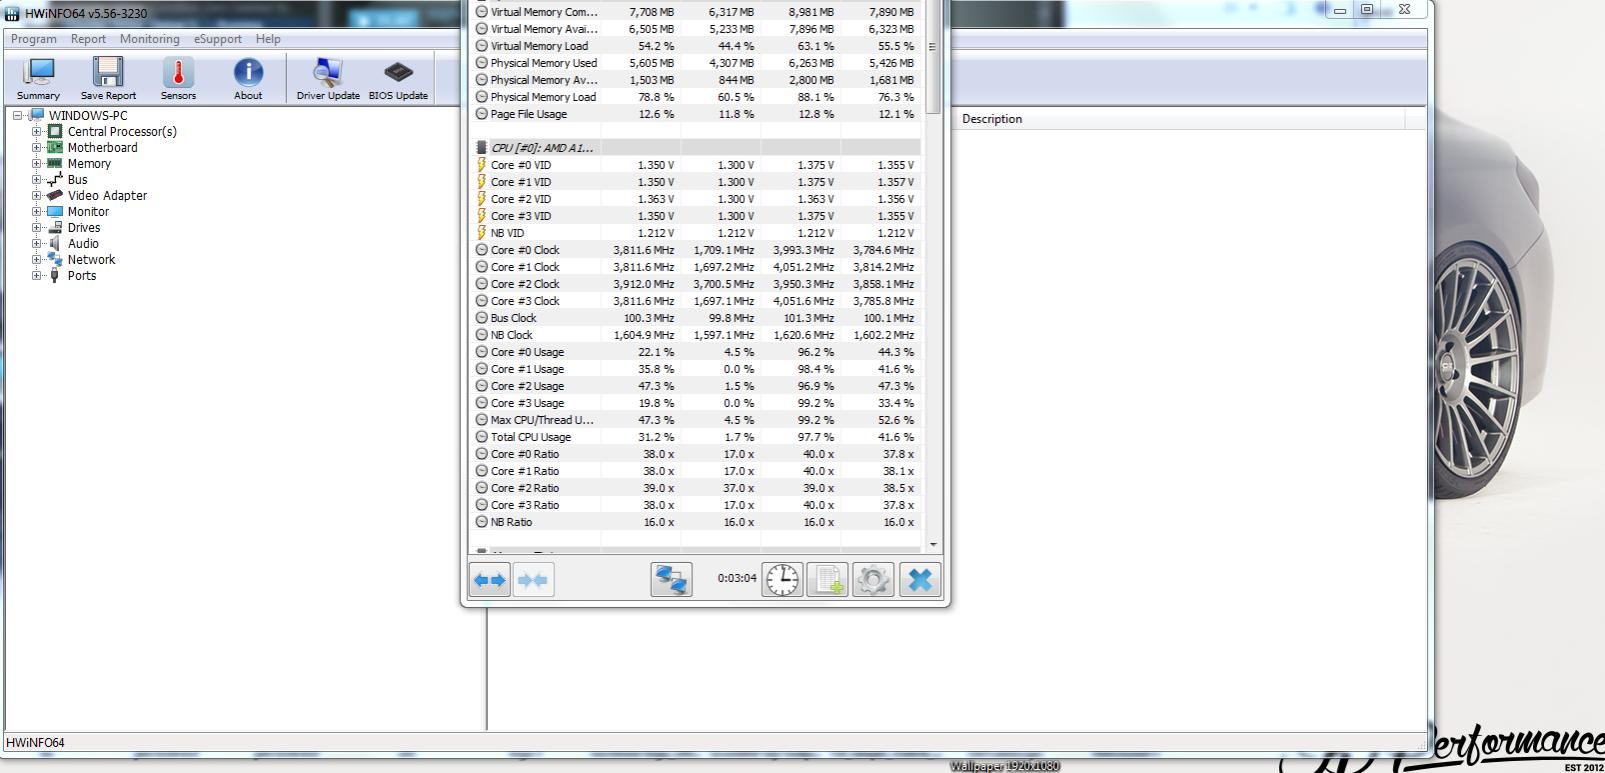Select the Virtual Memory Load row

pos(697,46)
